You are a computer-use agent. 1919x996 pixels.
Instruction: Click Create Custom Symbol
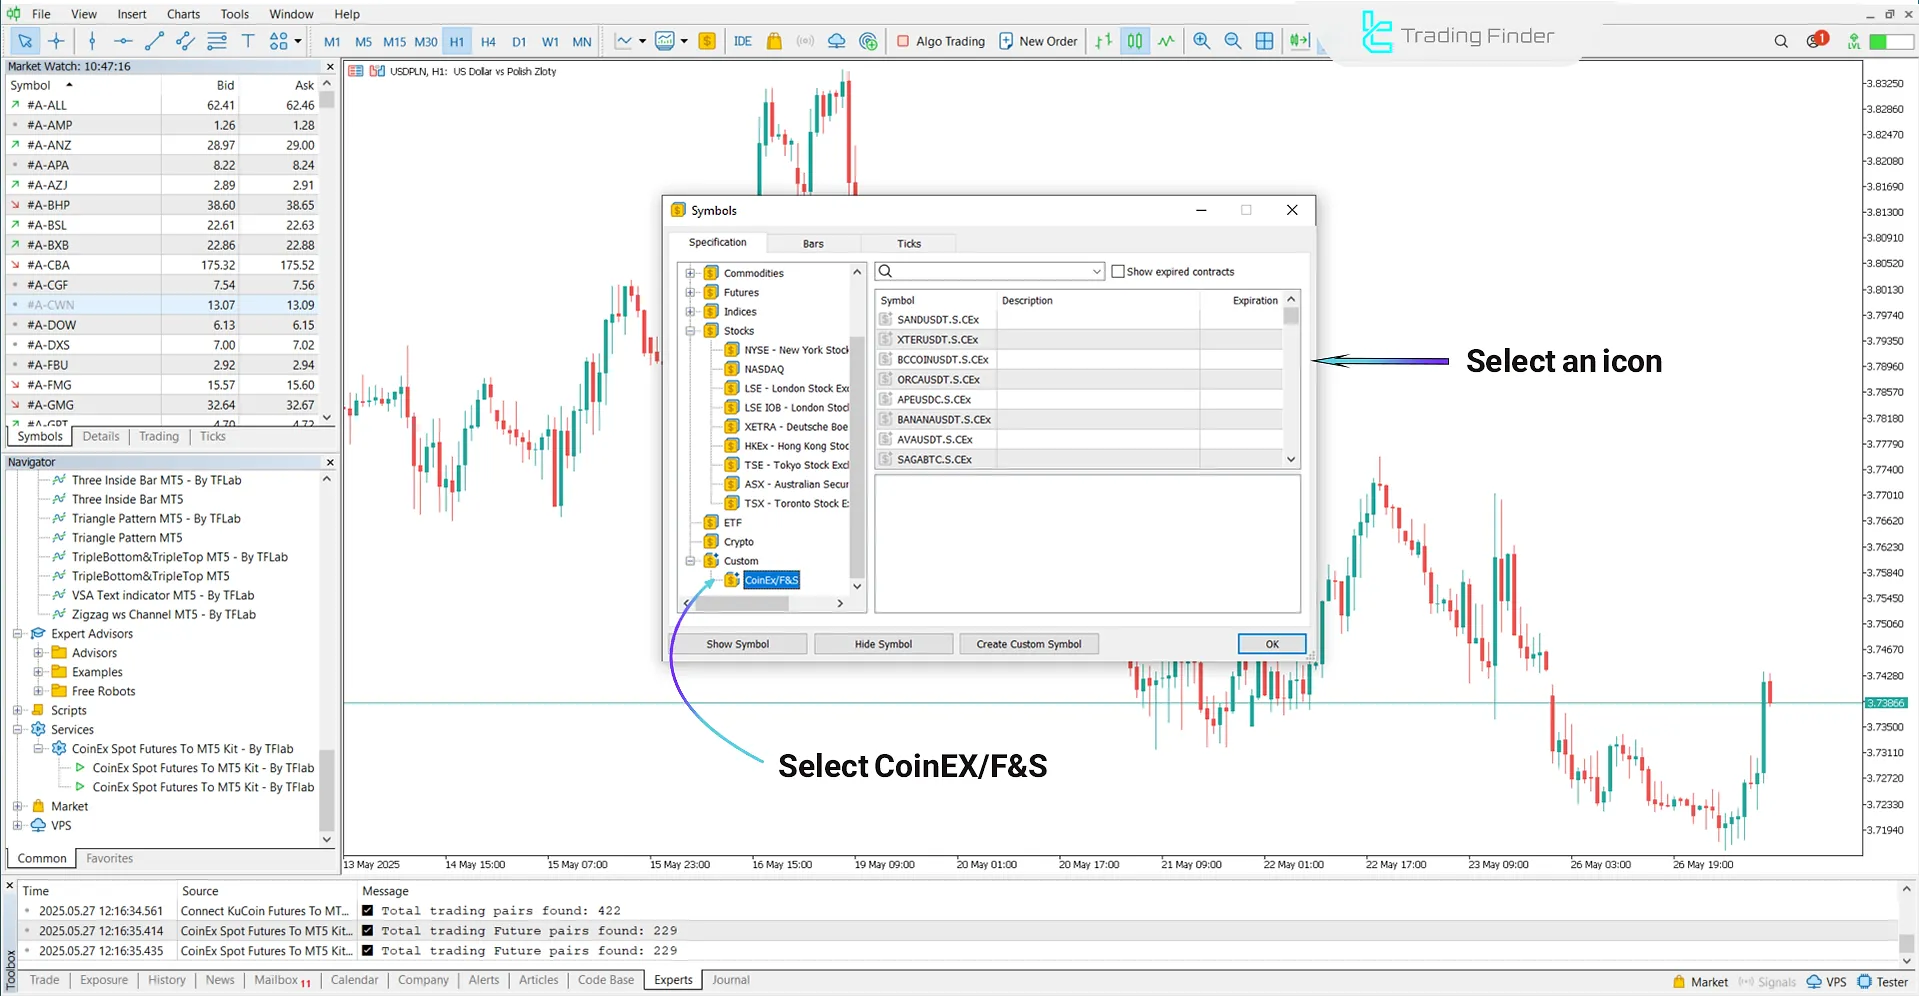pyautogui.click(x=1028, y=643)
